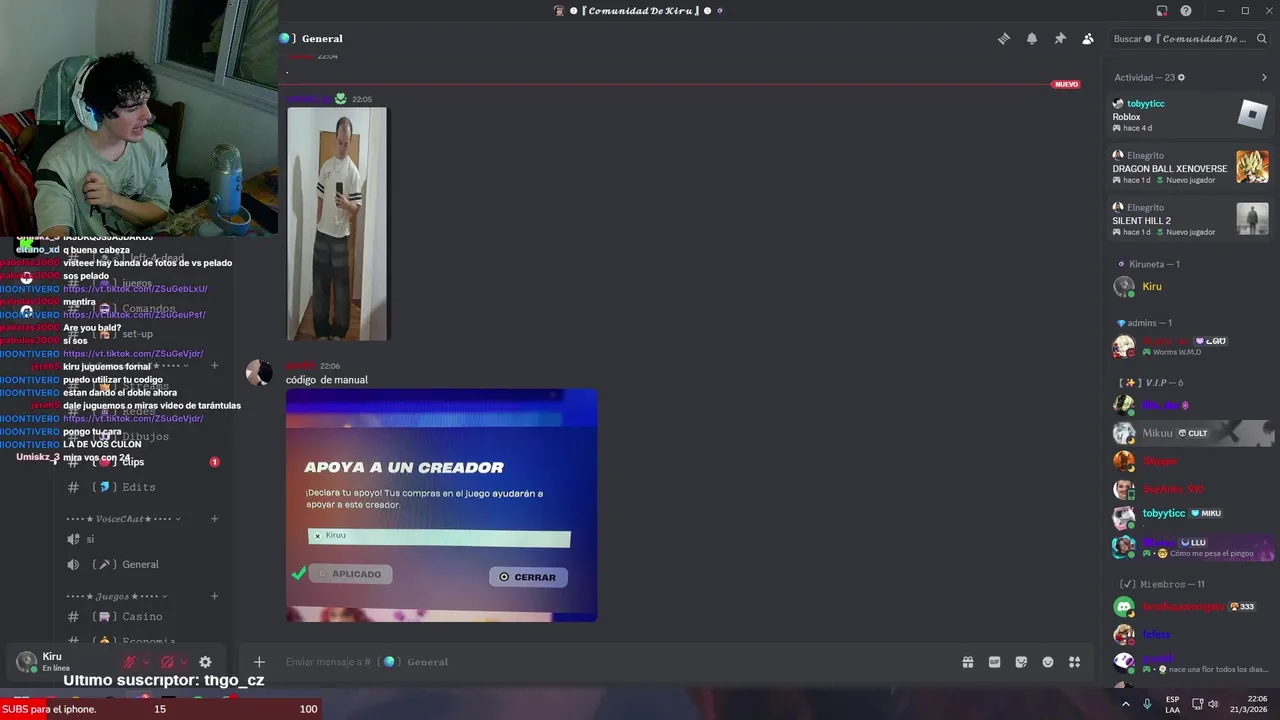Toggle the member list icon
1280x720 pixels.
(1087, 39)
